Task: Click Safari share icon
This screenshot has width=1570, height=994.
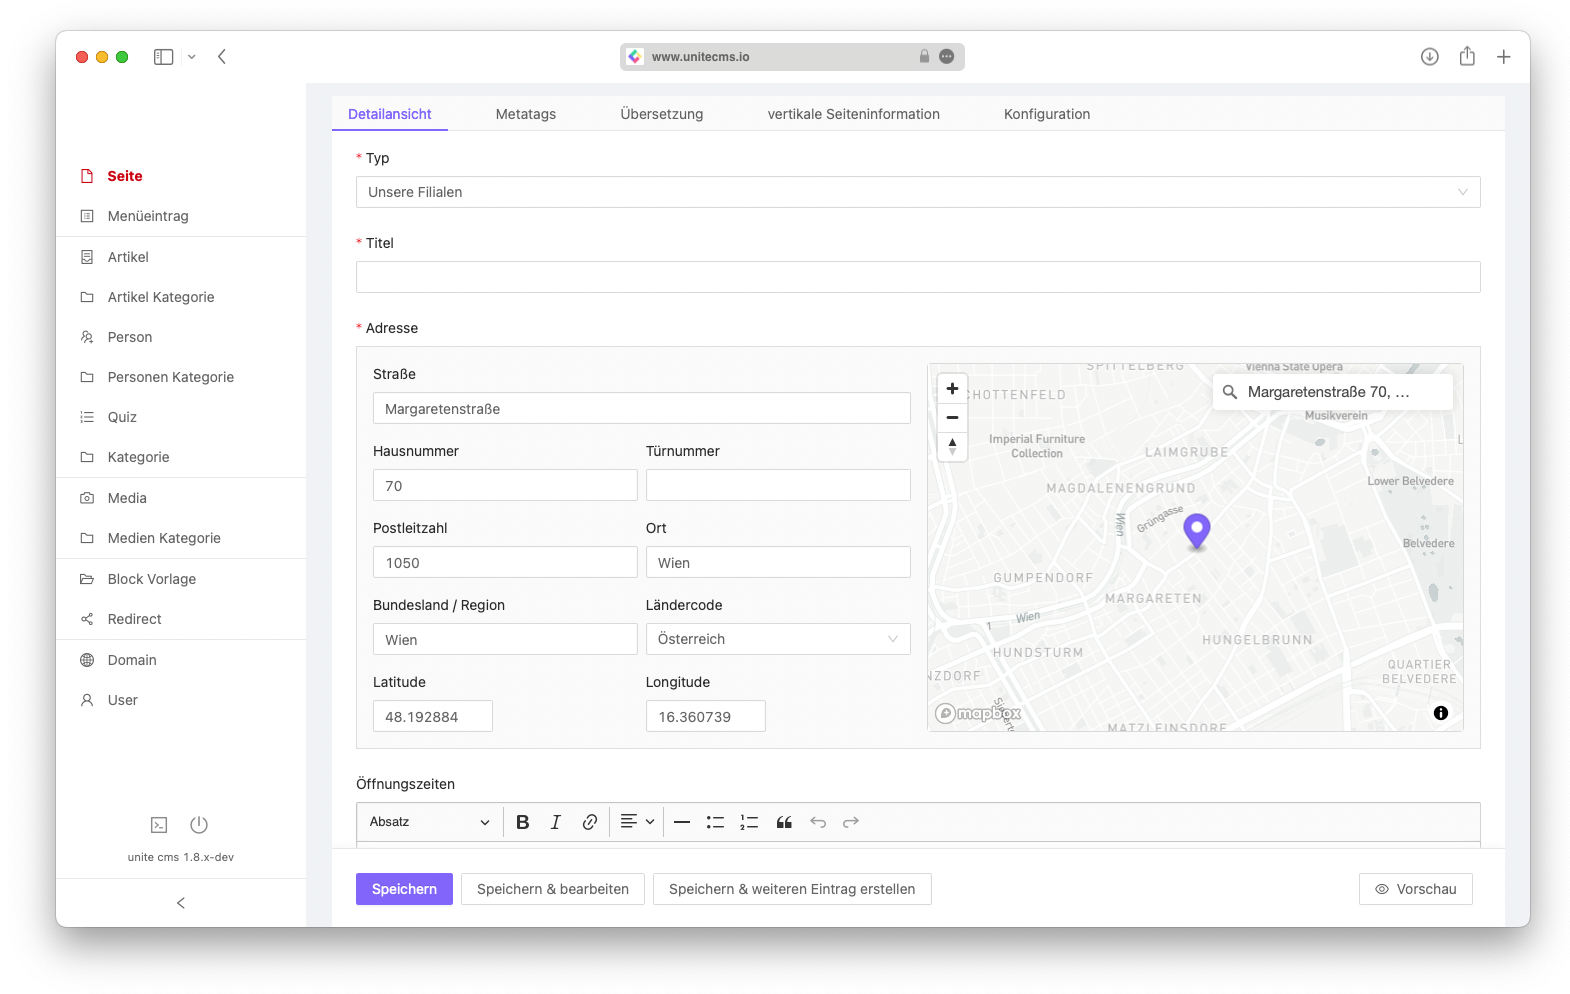Action: point(1467,56)
